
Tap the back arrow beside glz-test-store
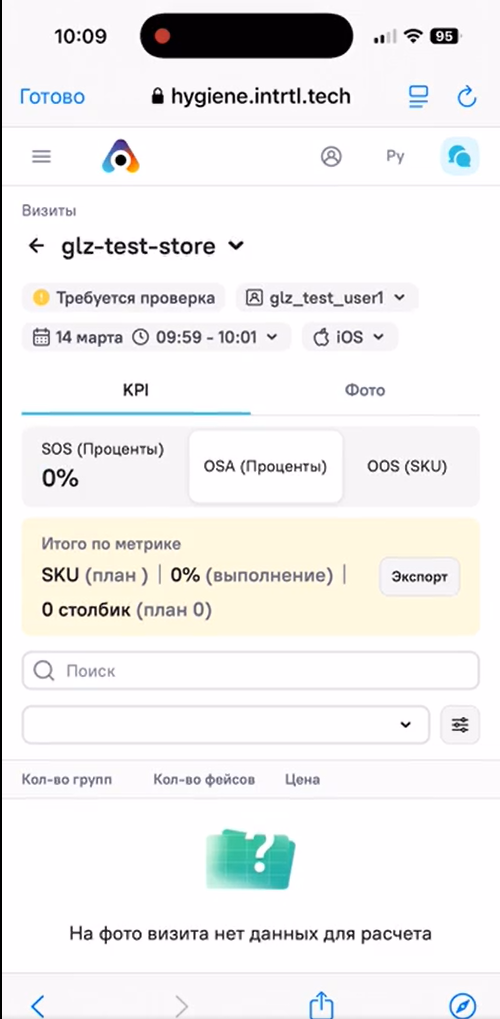pos(36,246)
